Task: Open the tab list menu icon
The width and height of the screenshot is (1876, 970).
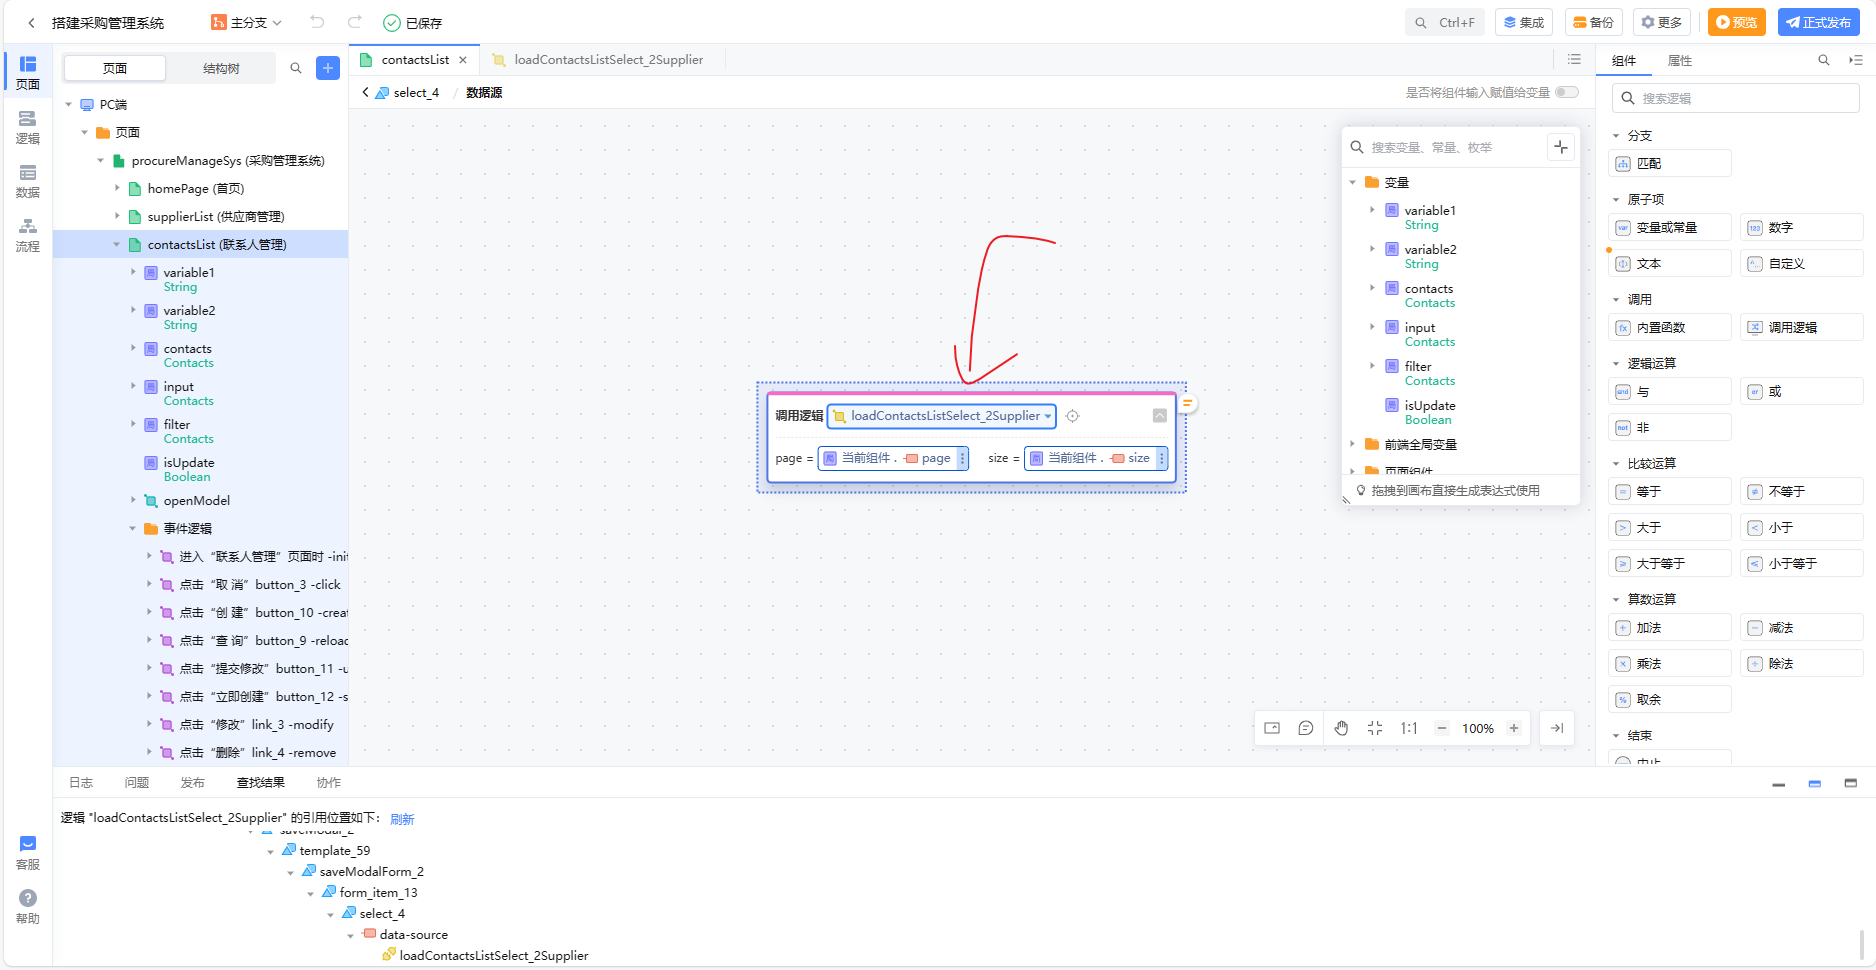Action: tap(1574, 60)
